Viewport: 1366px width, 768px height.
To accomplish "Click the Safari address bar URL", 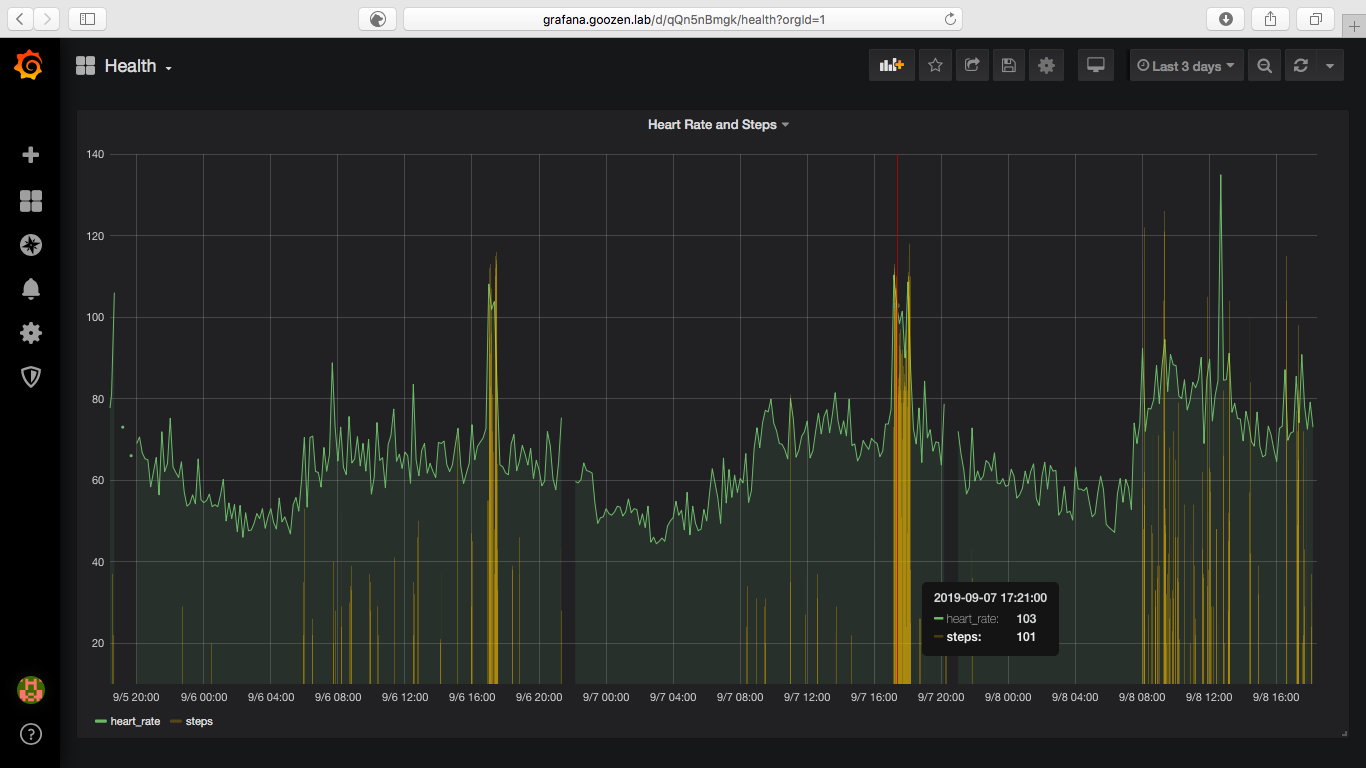I will tap(683, 19).
